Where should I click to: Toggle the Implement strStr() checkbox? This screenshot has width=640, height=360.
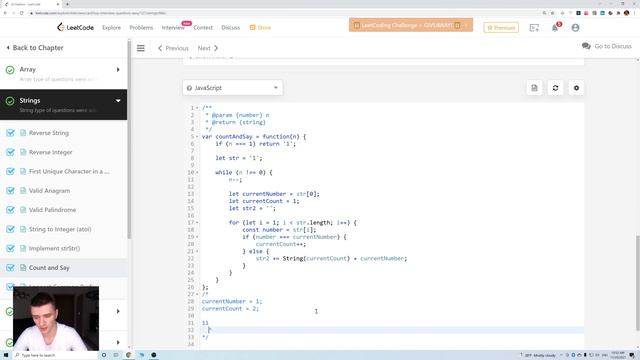10,248
